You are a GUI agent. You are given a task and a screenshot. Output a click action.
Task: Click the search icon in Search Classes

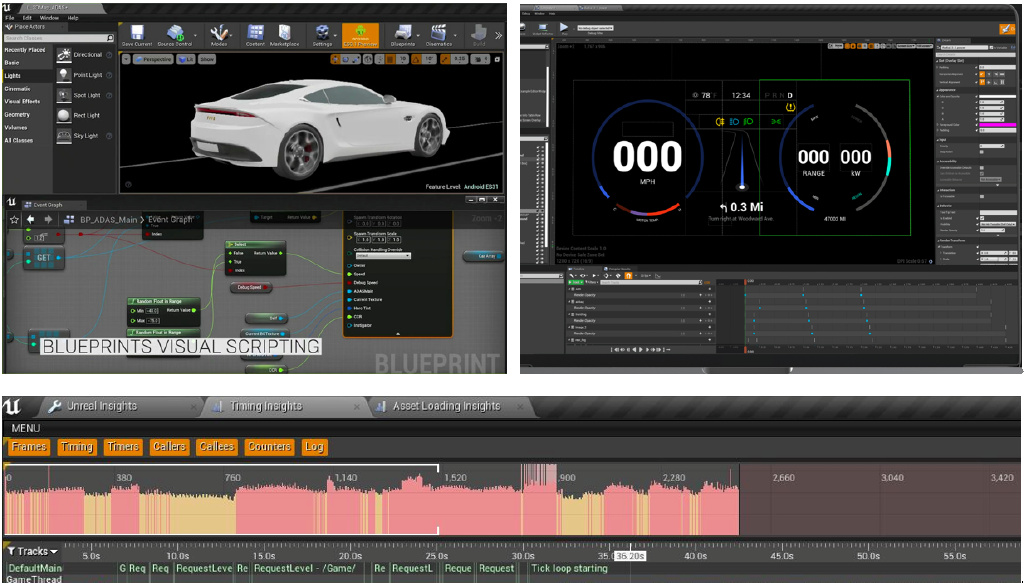[x=111, y=39]
